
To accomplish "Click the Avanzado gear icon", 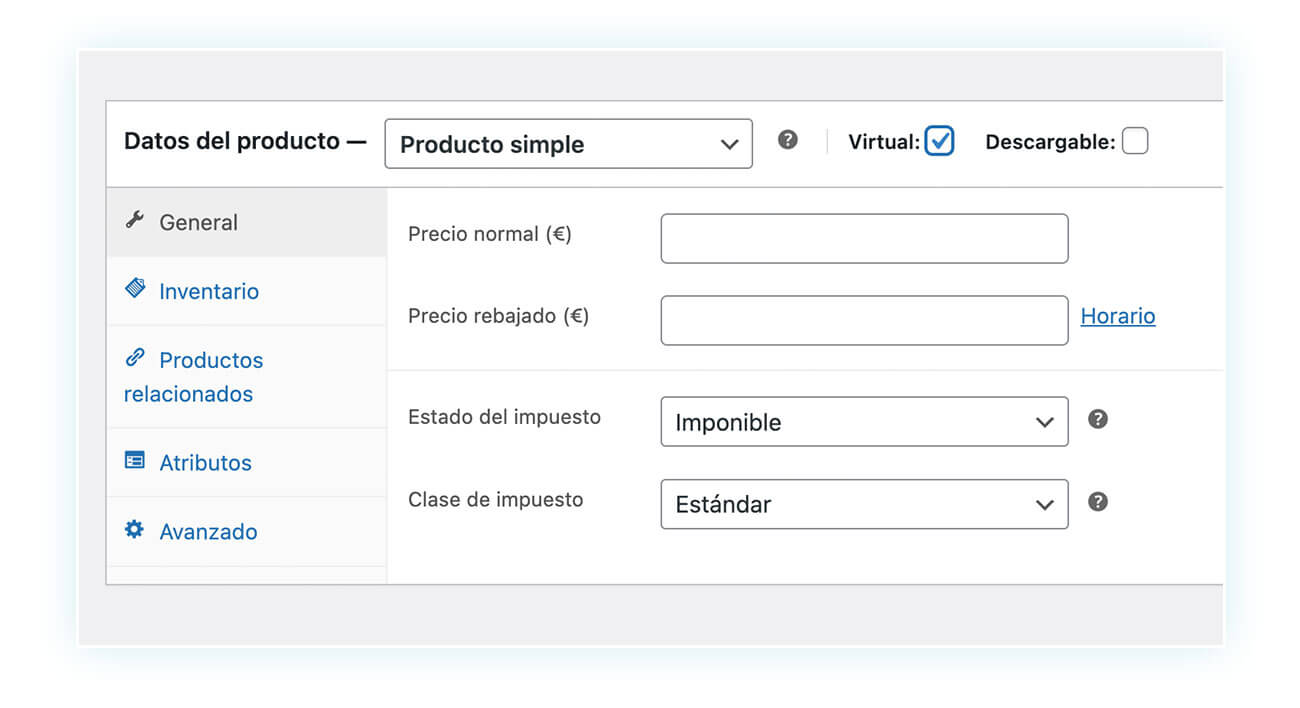I will [x=135, y=529].
